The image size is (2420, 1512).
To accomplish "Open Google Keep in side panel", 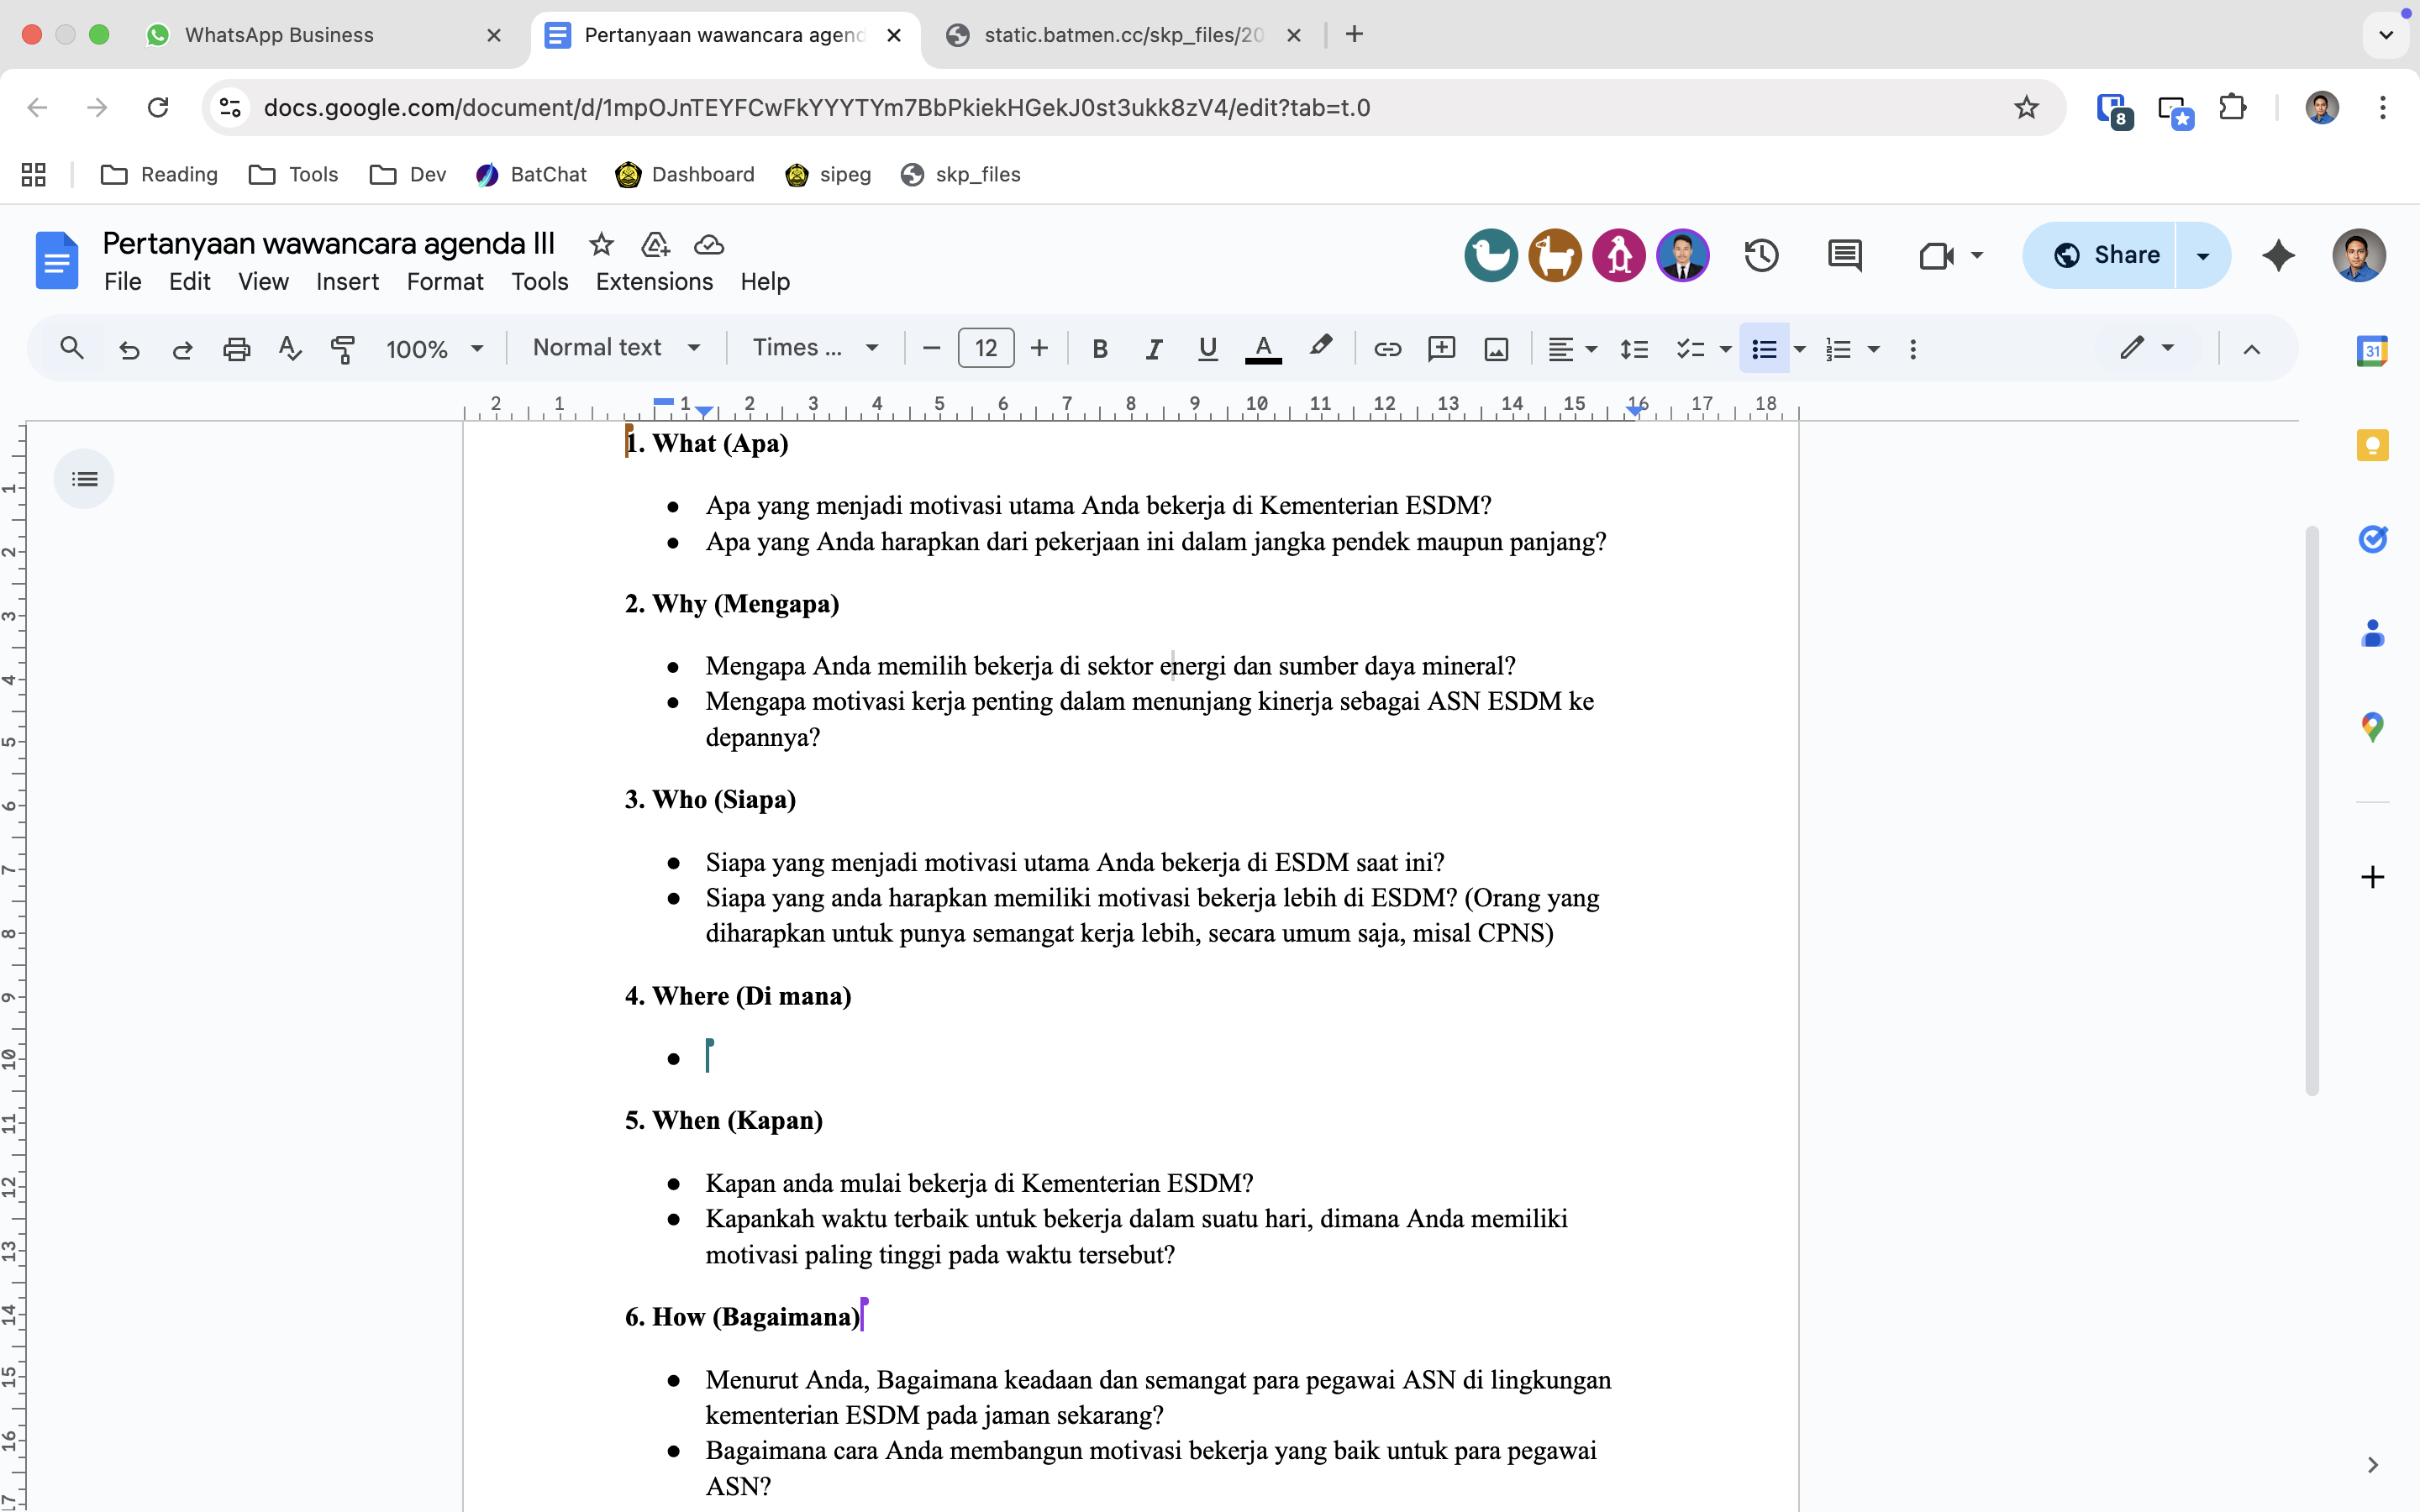I will pos(2372,445).
